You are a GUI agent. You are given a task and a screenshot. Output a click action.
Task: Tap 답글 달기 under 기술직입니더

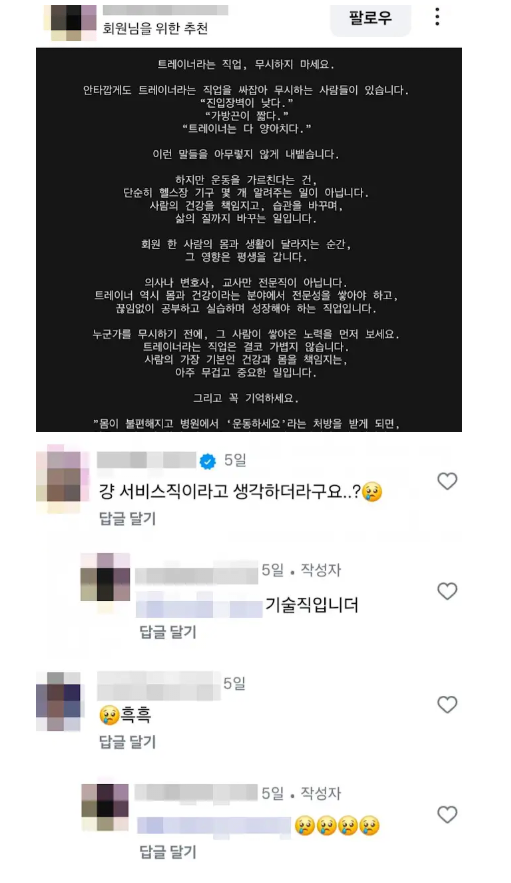(x=168, y=632)
